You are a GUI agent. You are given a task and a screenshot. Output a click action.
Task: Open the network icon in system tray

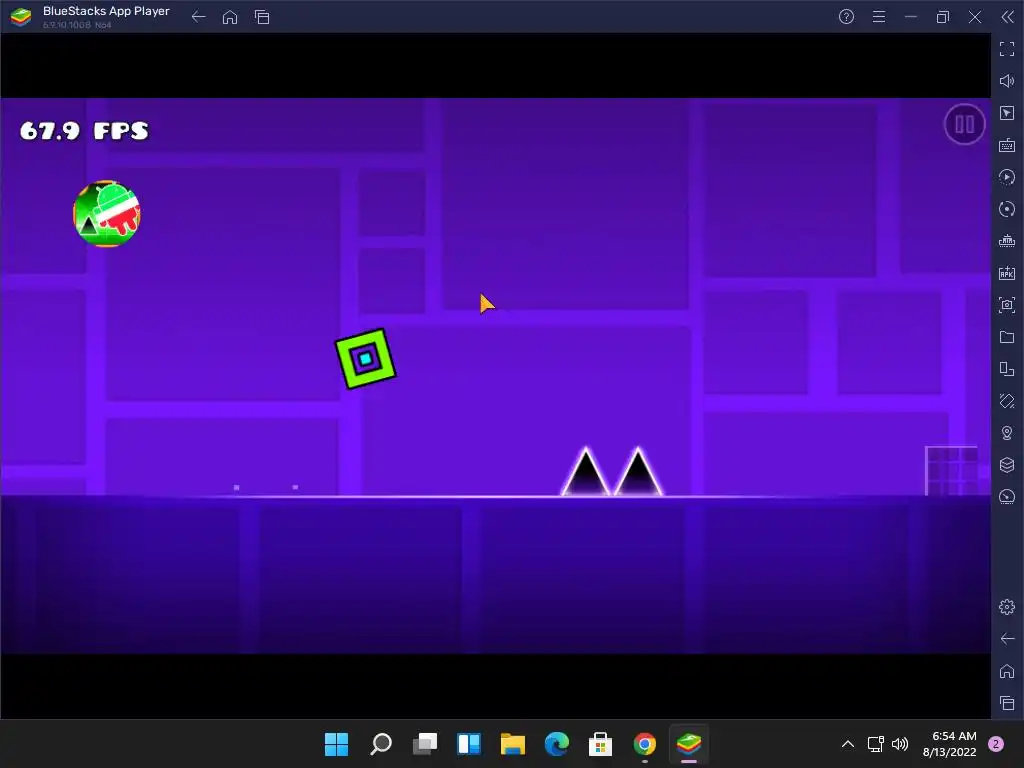[x=875, y=744]
